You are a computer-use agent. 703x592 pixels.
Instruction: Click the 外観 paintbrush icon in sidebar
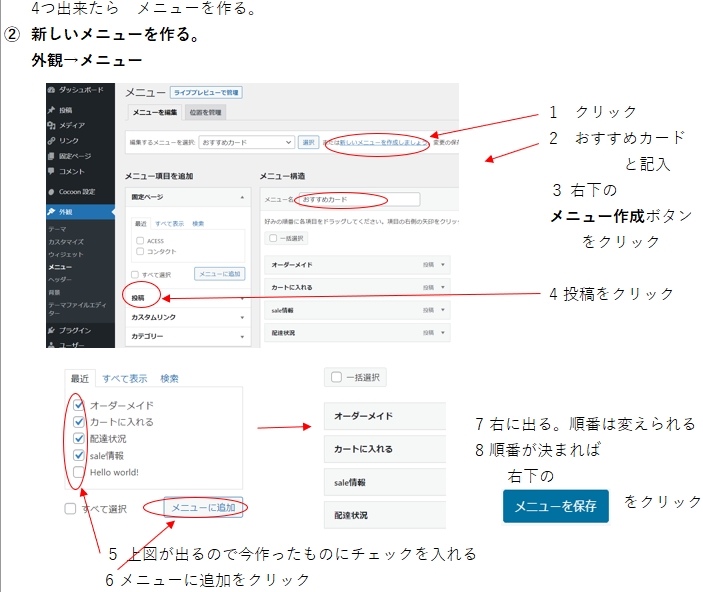tap(52, 212)
